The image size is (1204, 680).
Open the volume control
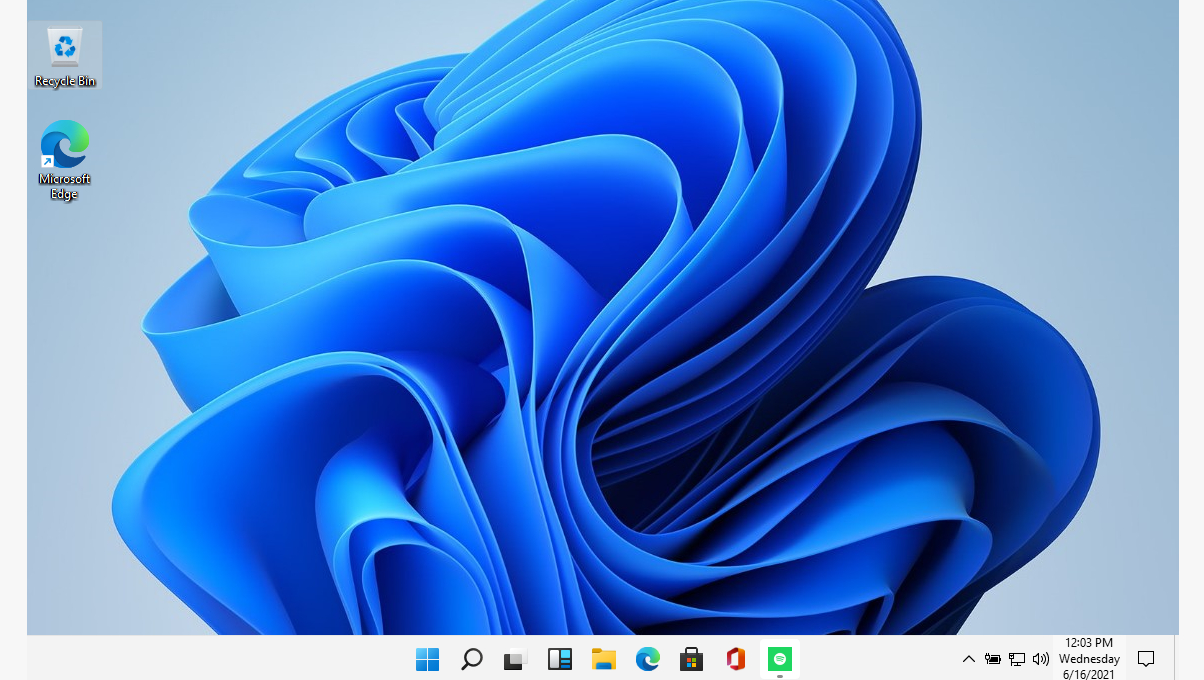1041,659
